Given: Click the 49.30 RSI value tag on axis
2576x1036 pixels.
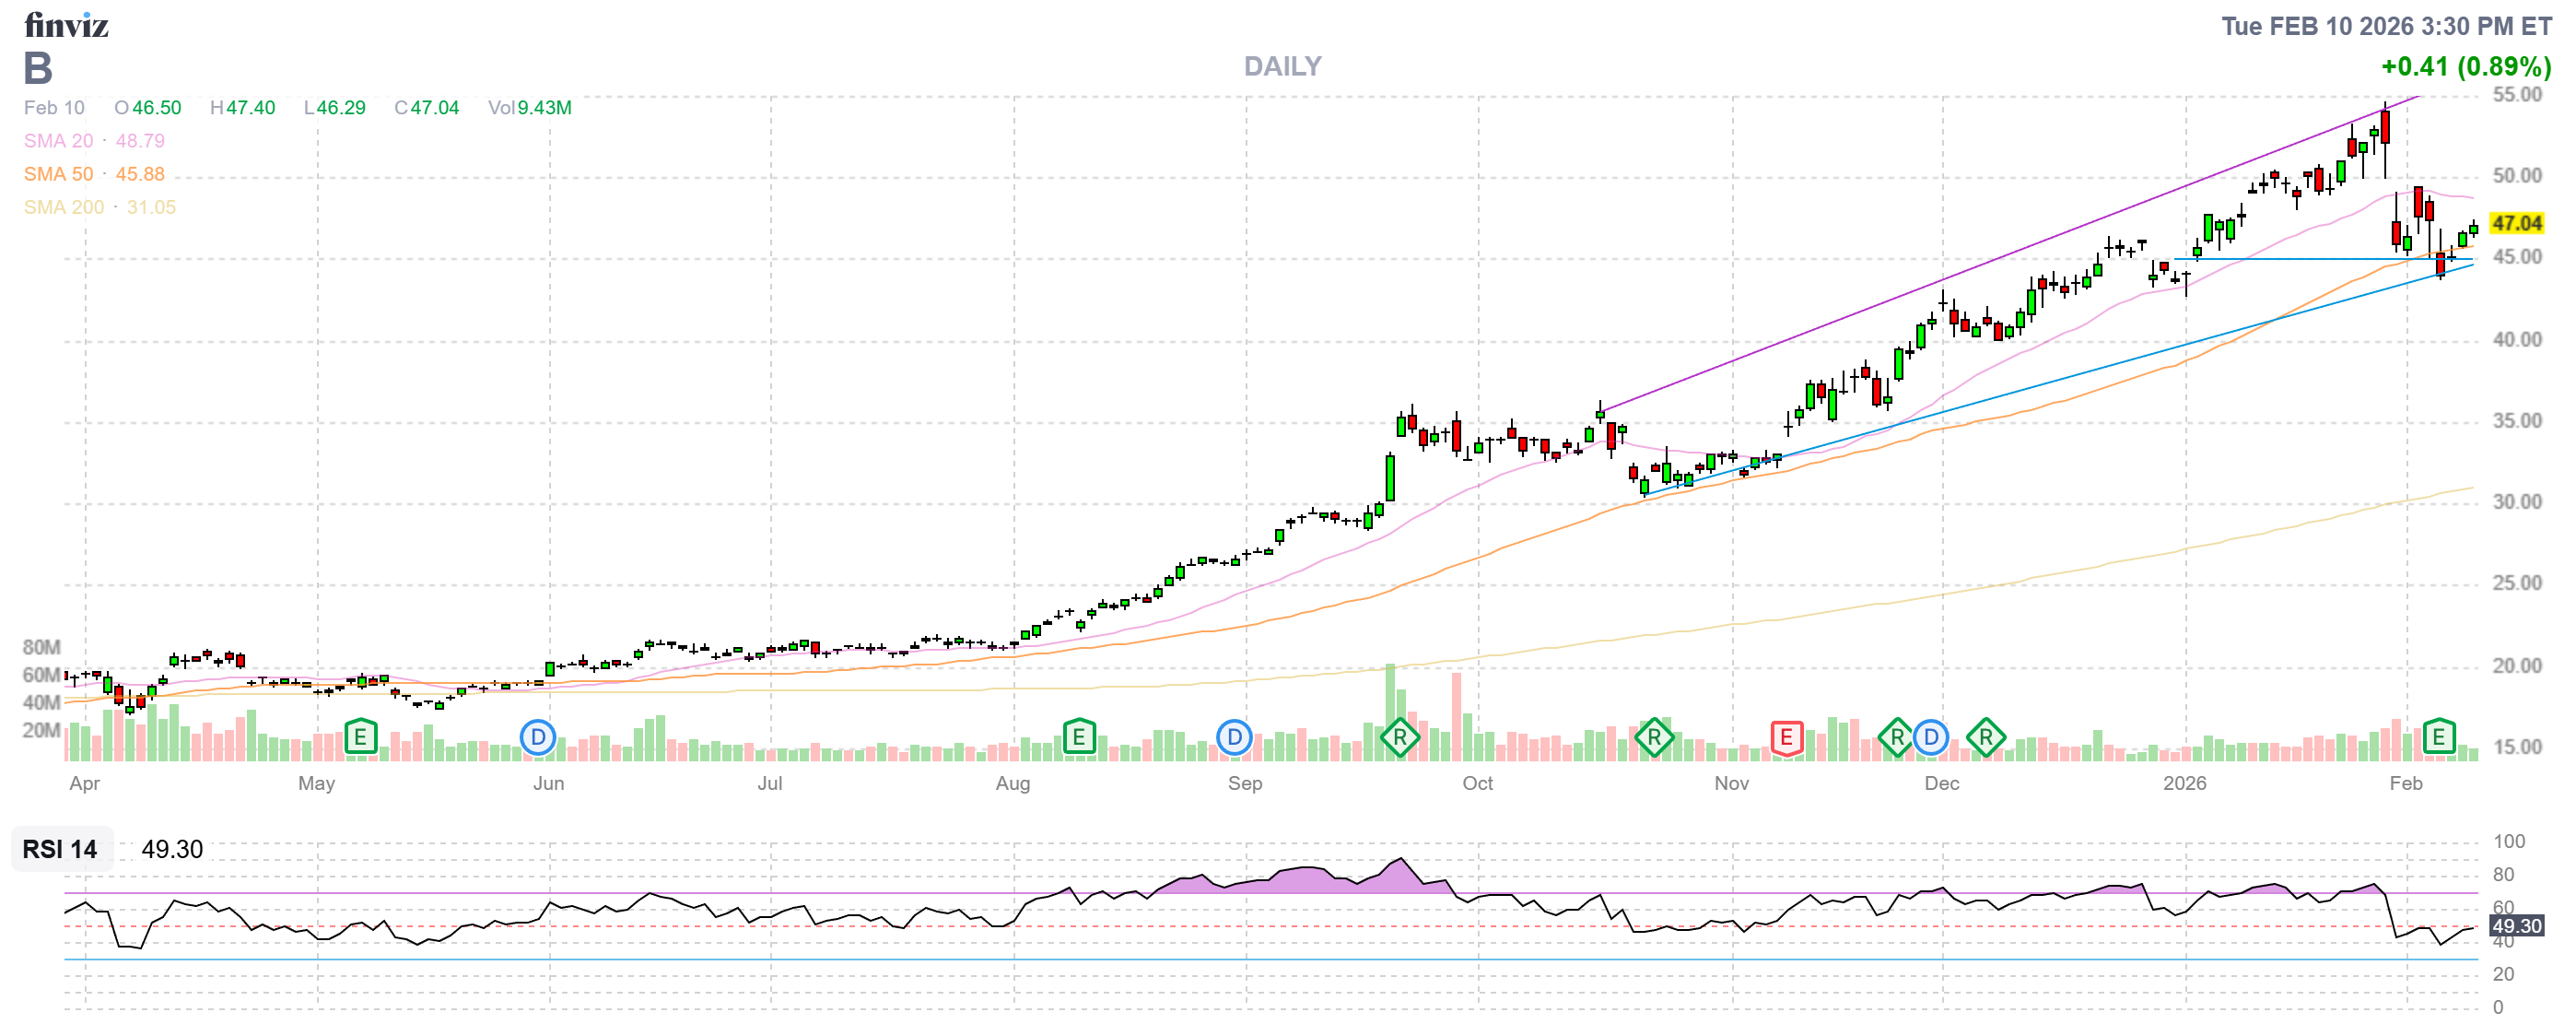Looking at the screenshot, I should pos(2515,926).
